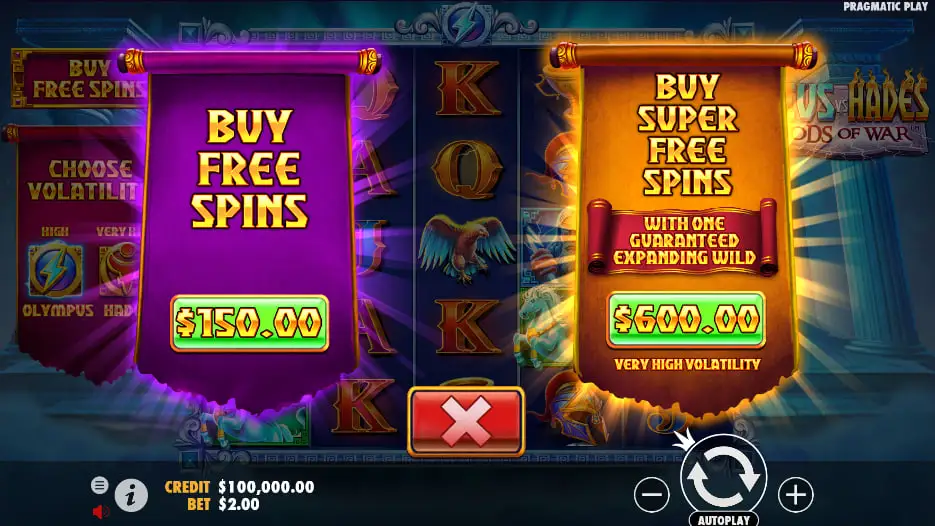Click the Buy Free Spins side panel

(80, 79)
